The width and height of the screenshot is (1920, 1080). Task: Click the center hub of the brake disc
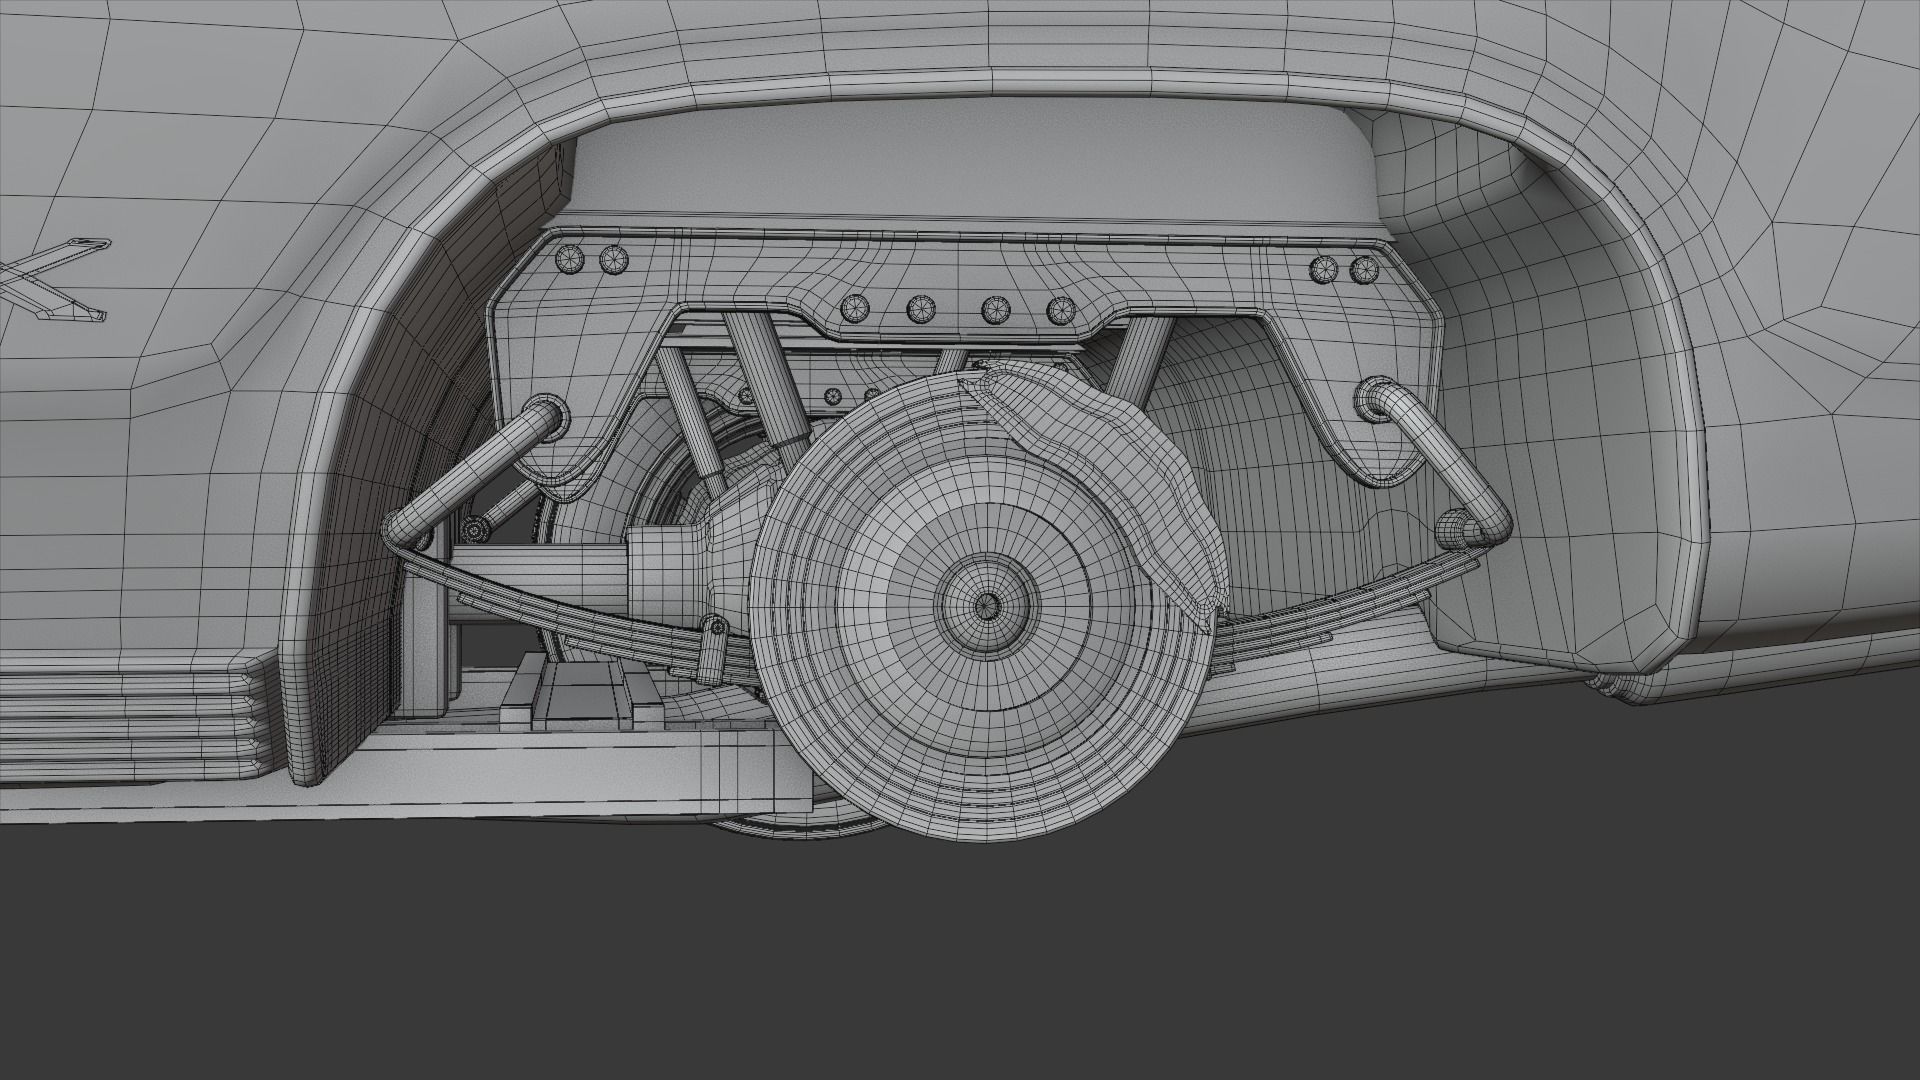point(988,604)
